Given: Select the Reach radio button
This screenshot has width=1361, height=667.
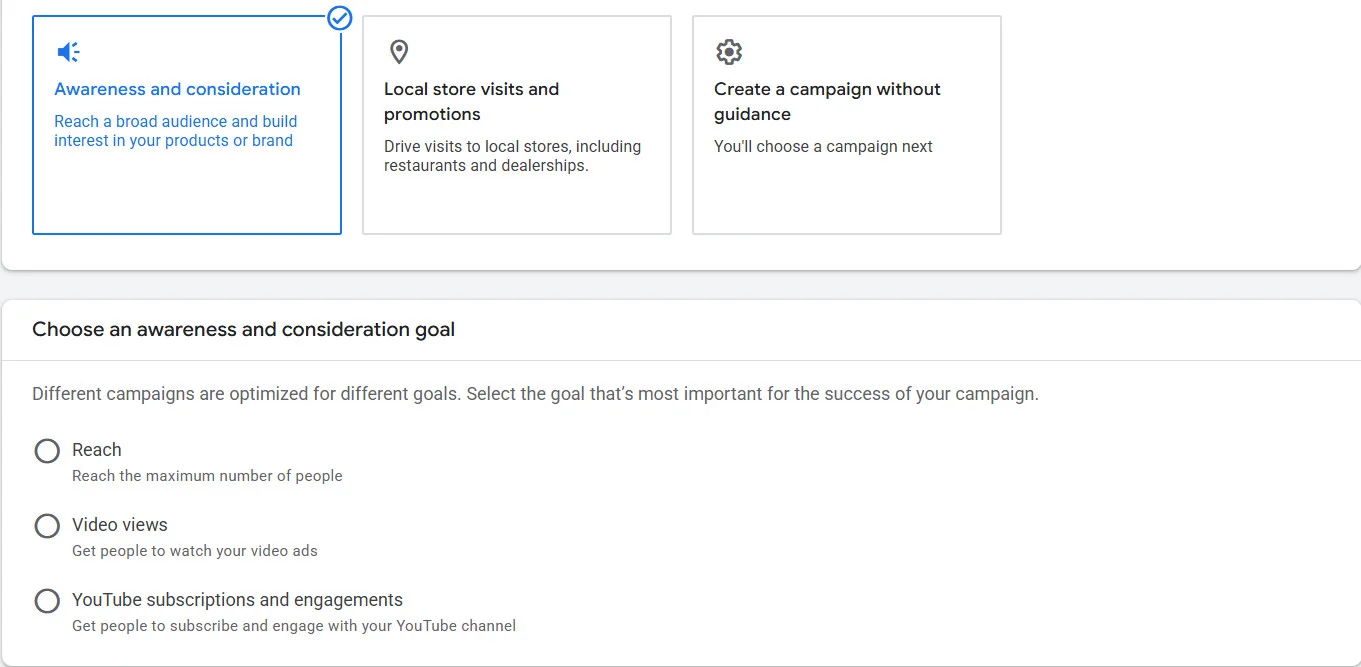Looking at the screenshot, I should point(47,451).
